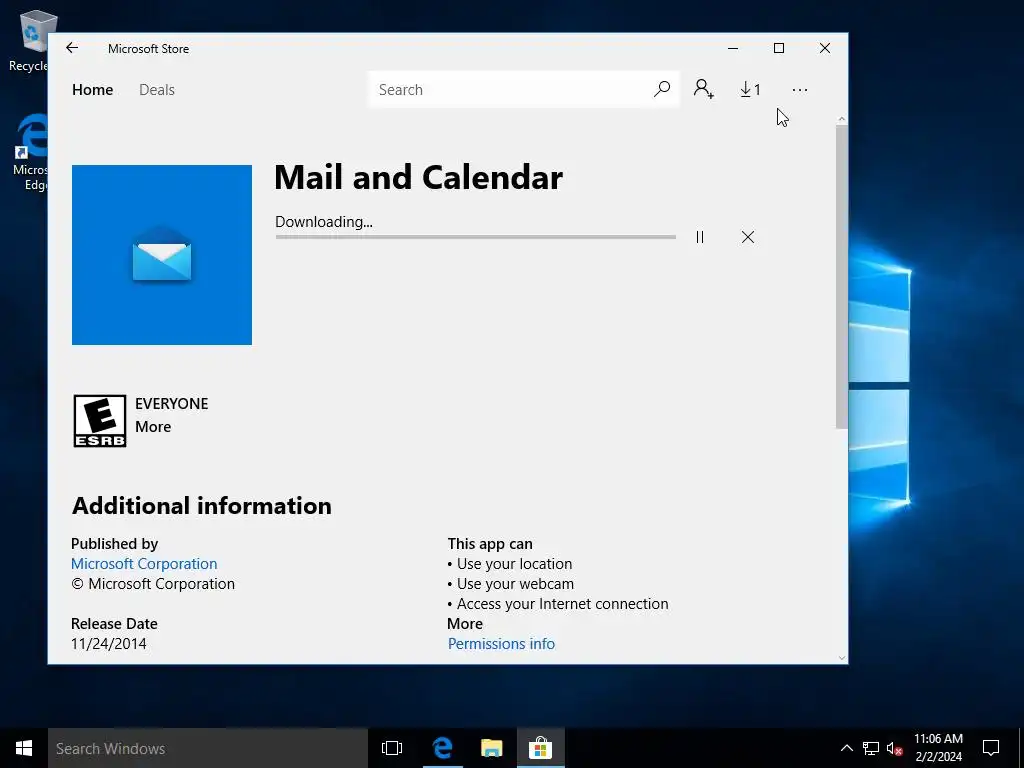Open the network tray icon
This screenshot has height=768, width=1024.
[x=871, y=748]
